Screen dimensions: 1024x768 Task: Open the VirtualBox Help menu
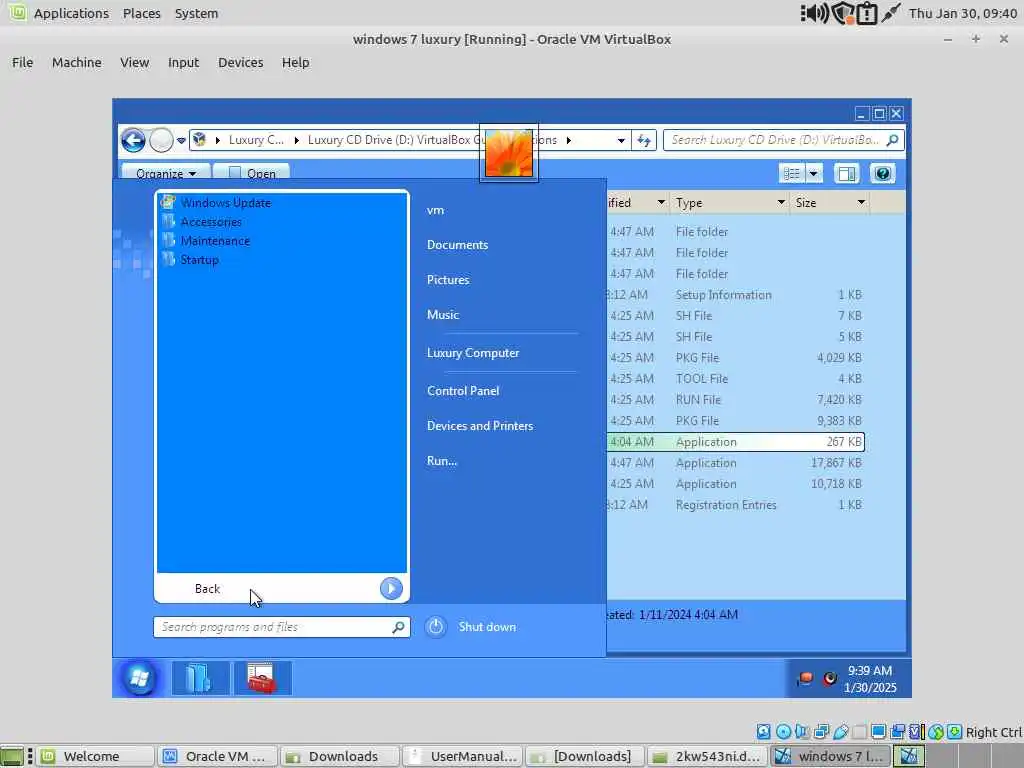[295, 63]
